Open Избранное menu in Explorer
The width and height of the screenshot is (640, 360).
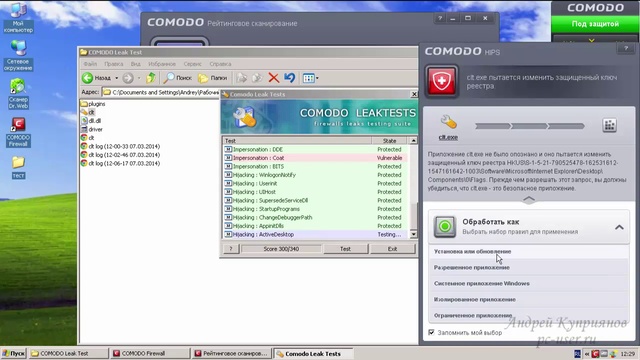point(162,64)
